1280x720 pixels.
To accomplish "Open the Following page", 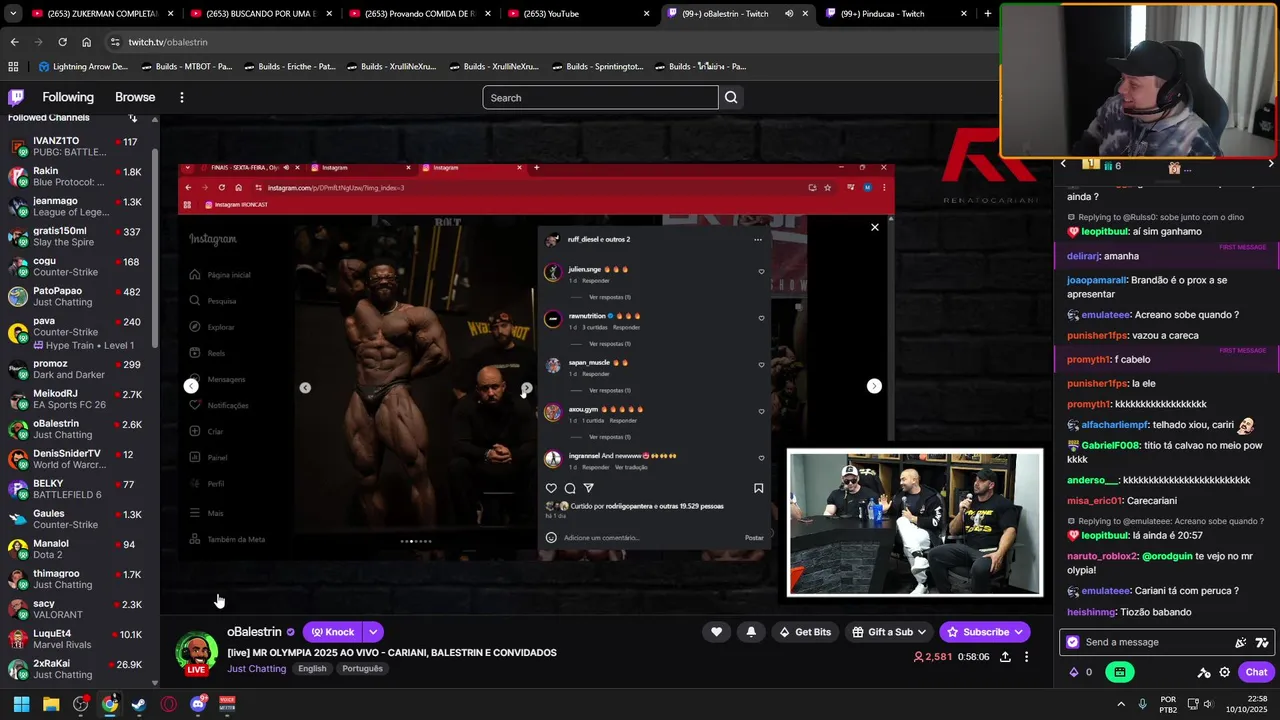I will 68,97.
